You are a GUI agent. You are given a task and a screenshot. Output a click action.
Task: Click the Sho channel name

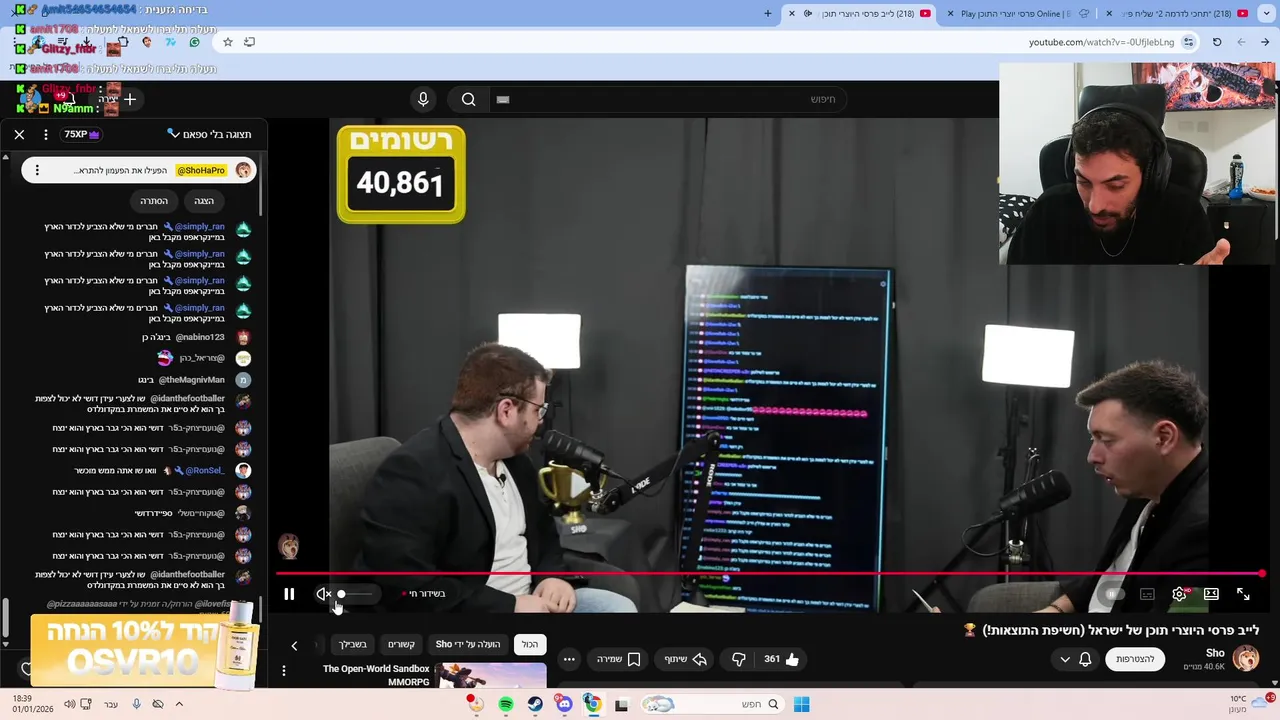click(x=1215, y=653)
